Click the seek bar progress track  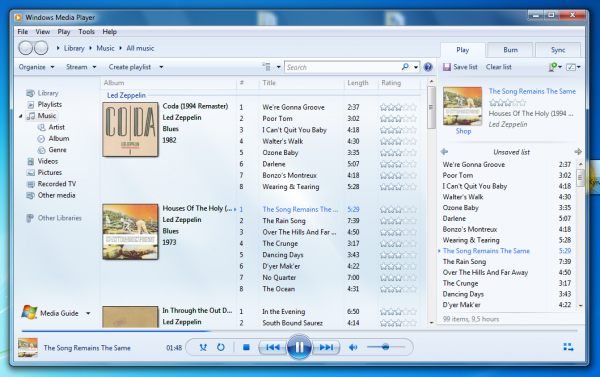[299, 331]
